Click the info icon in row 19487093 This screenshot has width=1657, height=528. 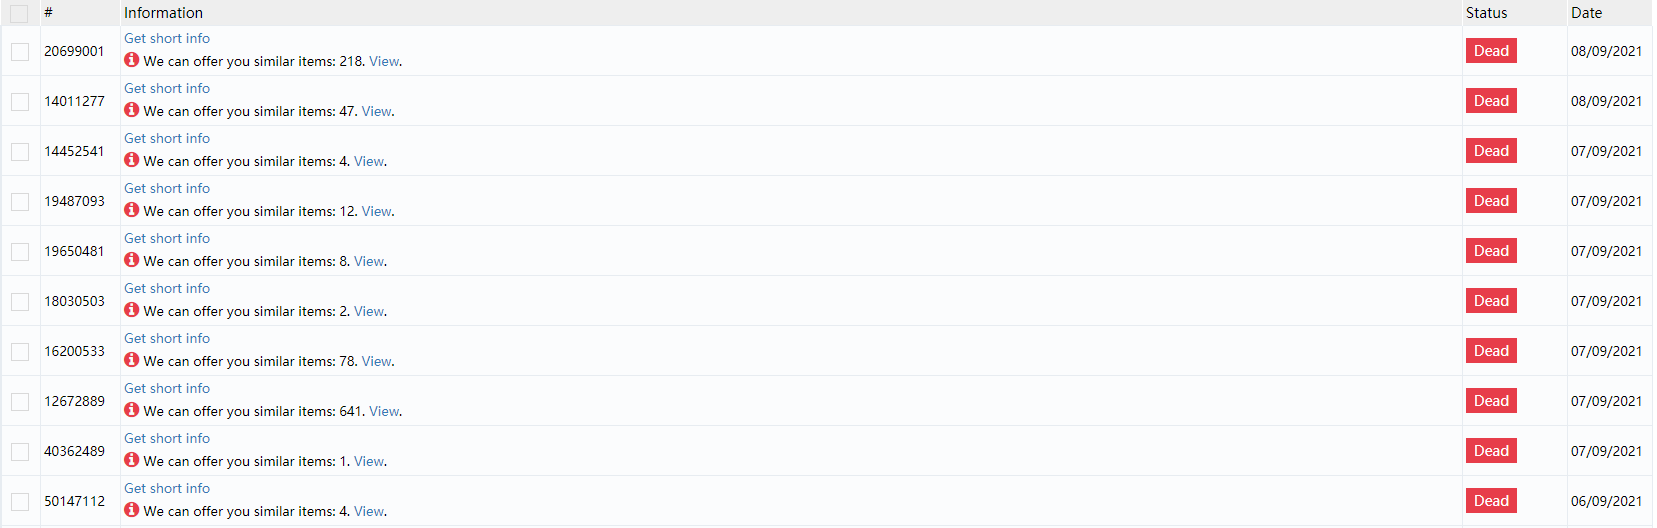(131, 210)
